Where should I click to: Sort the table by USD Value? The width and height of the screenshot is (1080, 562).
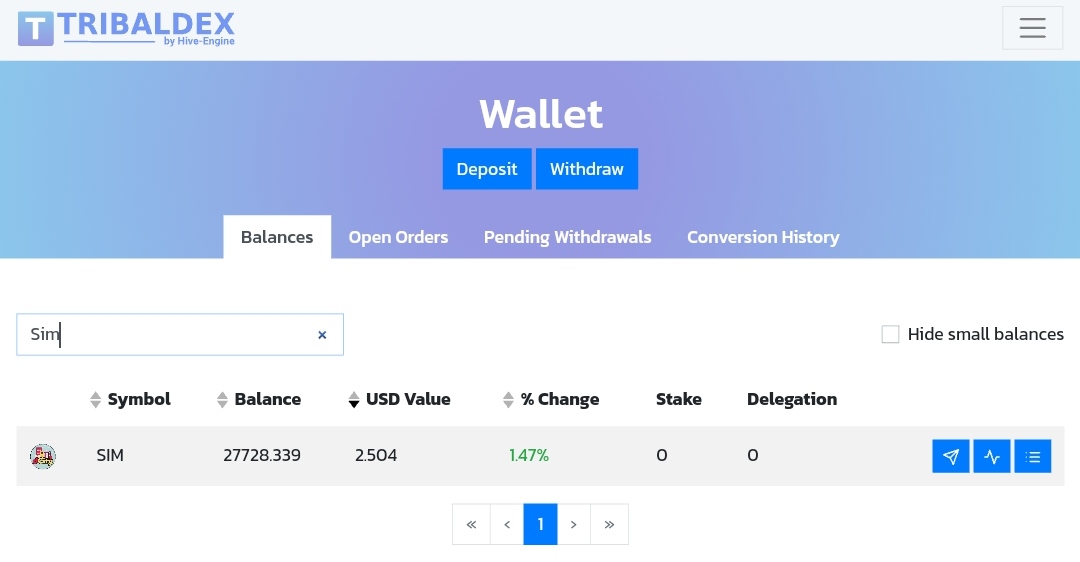399,399
